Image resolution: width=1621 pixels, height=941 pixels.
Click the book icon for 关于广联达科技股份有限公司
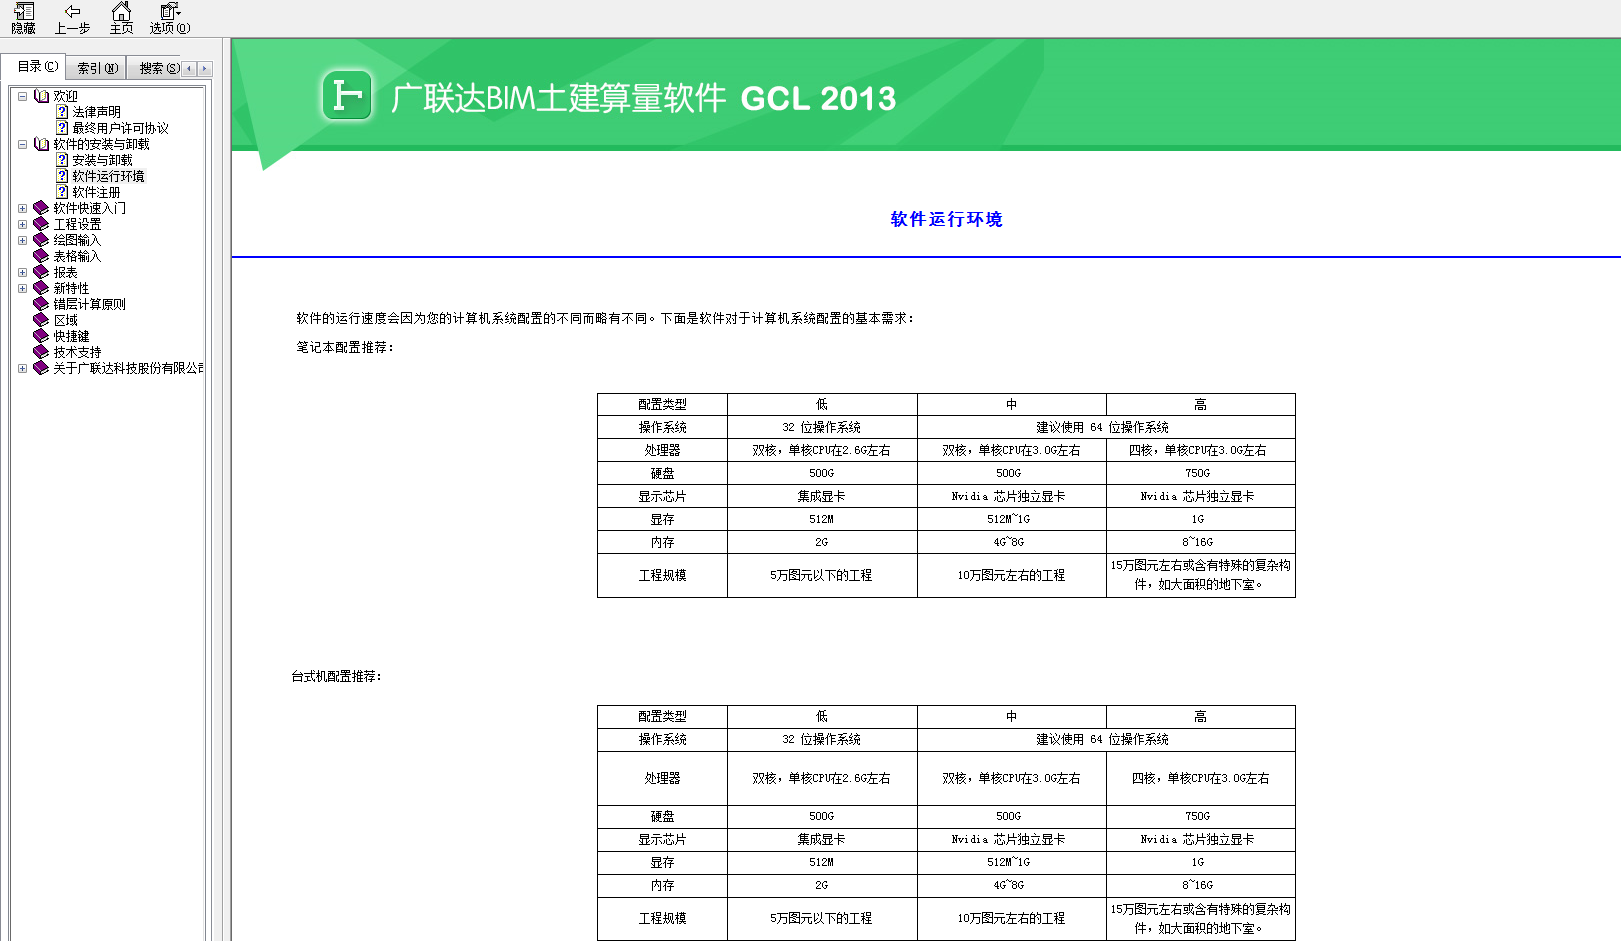[41, 368]
